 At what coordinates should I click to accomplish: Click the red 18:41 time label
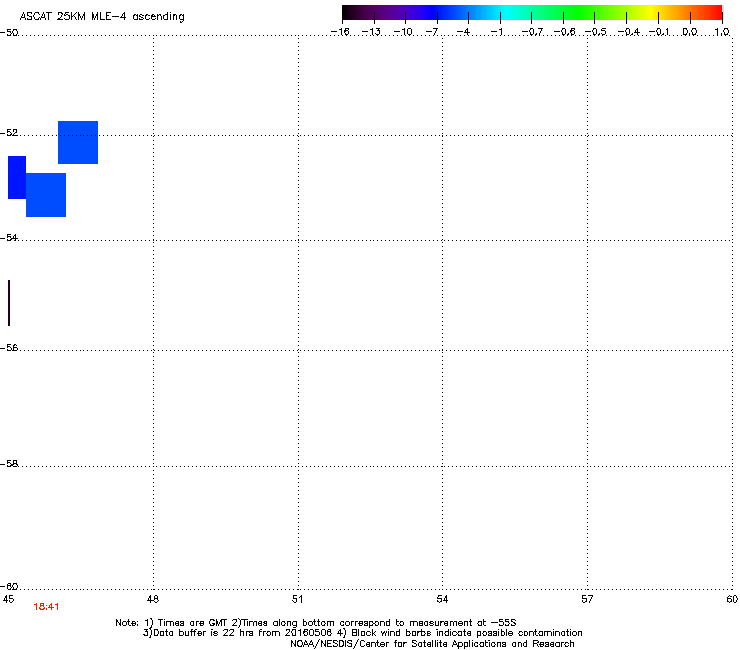[46, 607]
